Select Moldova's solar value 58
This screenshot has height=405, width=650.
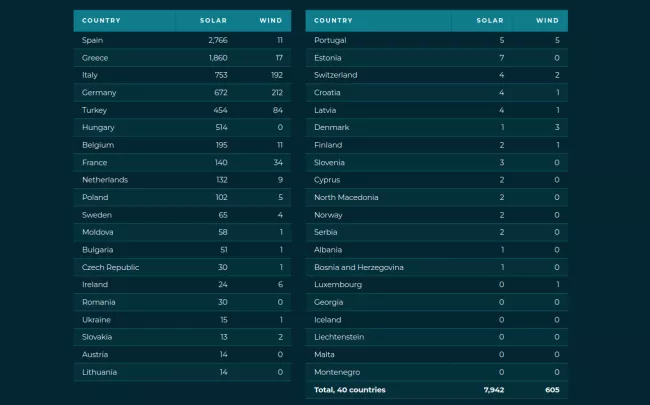click(223, 232)
